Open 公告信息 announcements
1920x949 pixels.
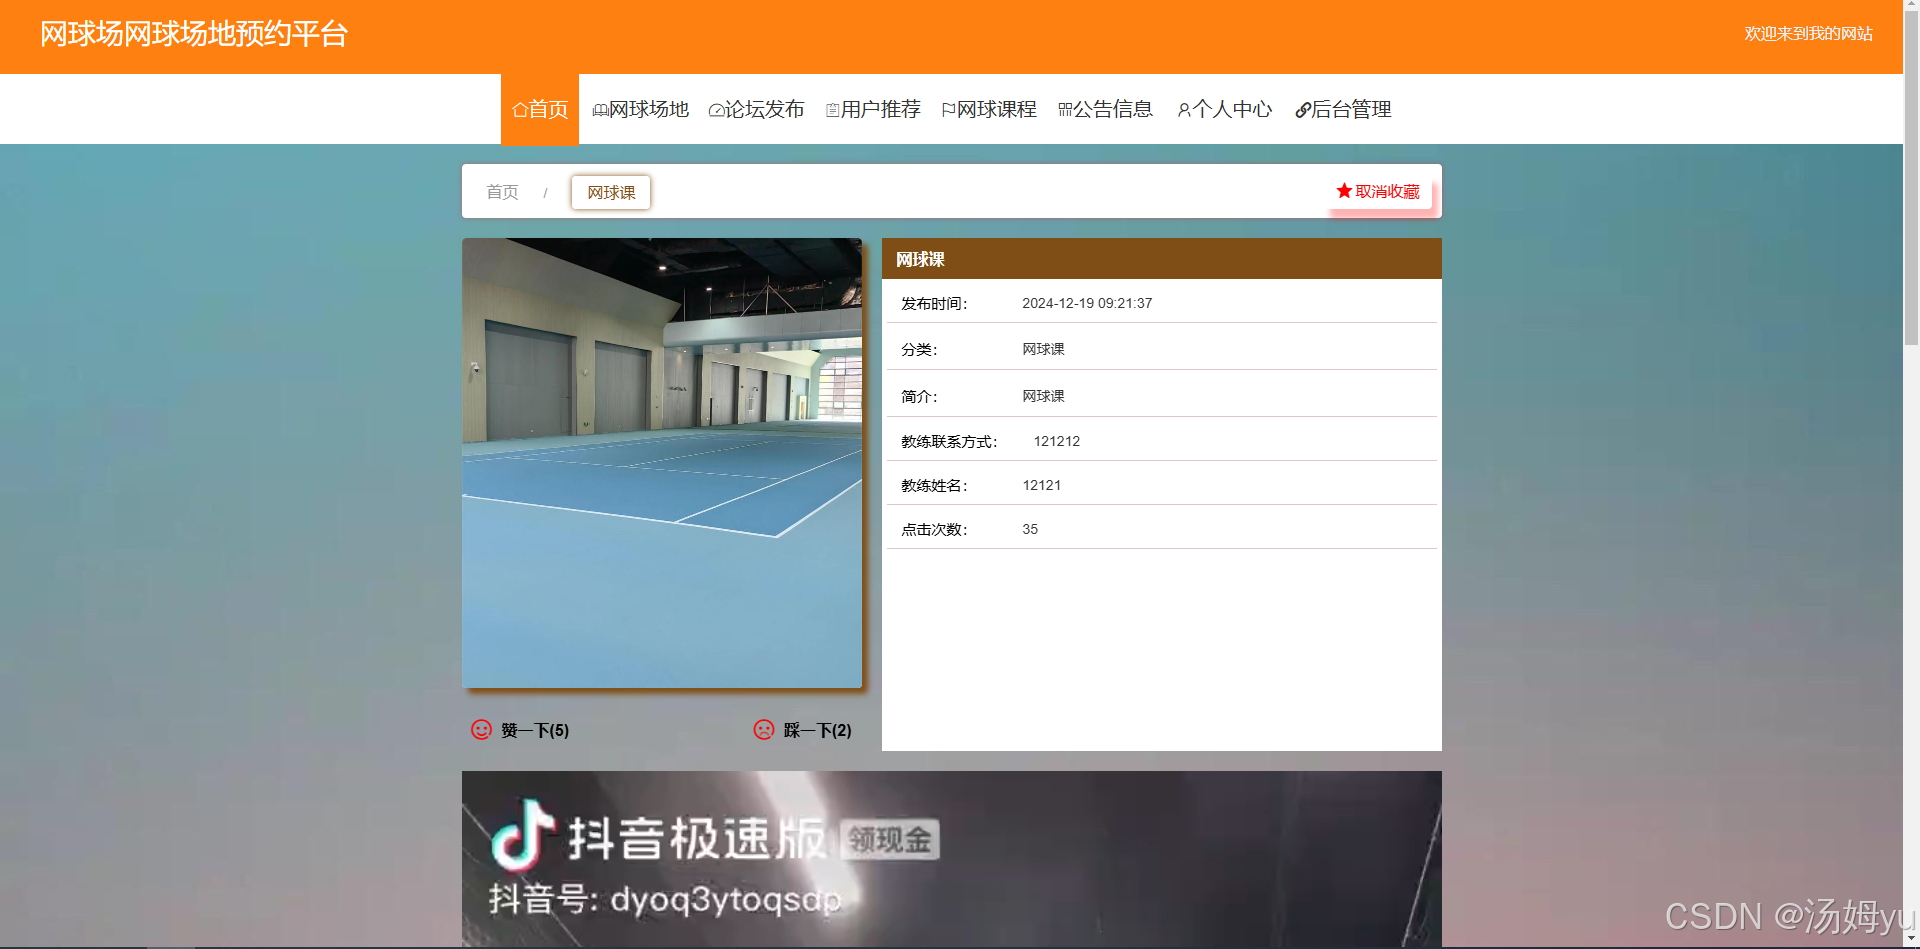pyautogui.click(x=1106, y=109)
